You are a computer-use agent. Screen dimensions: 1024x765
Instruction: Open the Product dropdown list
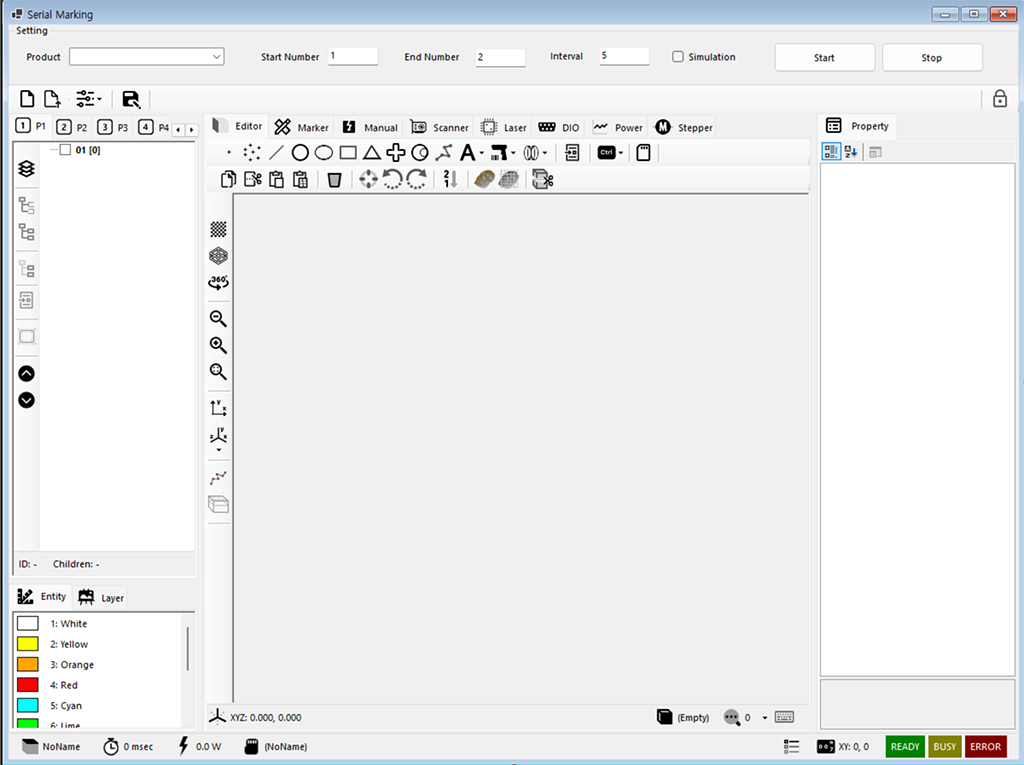pyautogui.click(x=217, y=57)
